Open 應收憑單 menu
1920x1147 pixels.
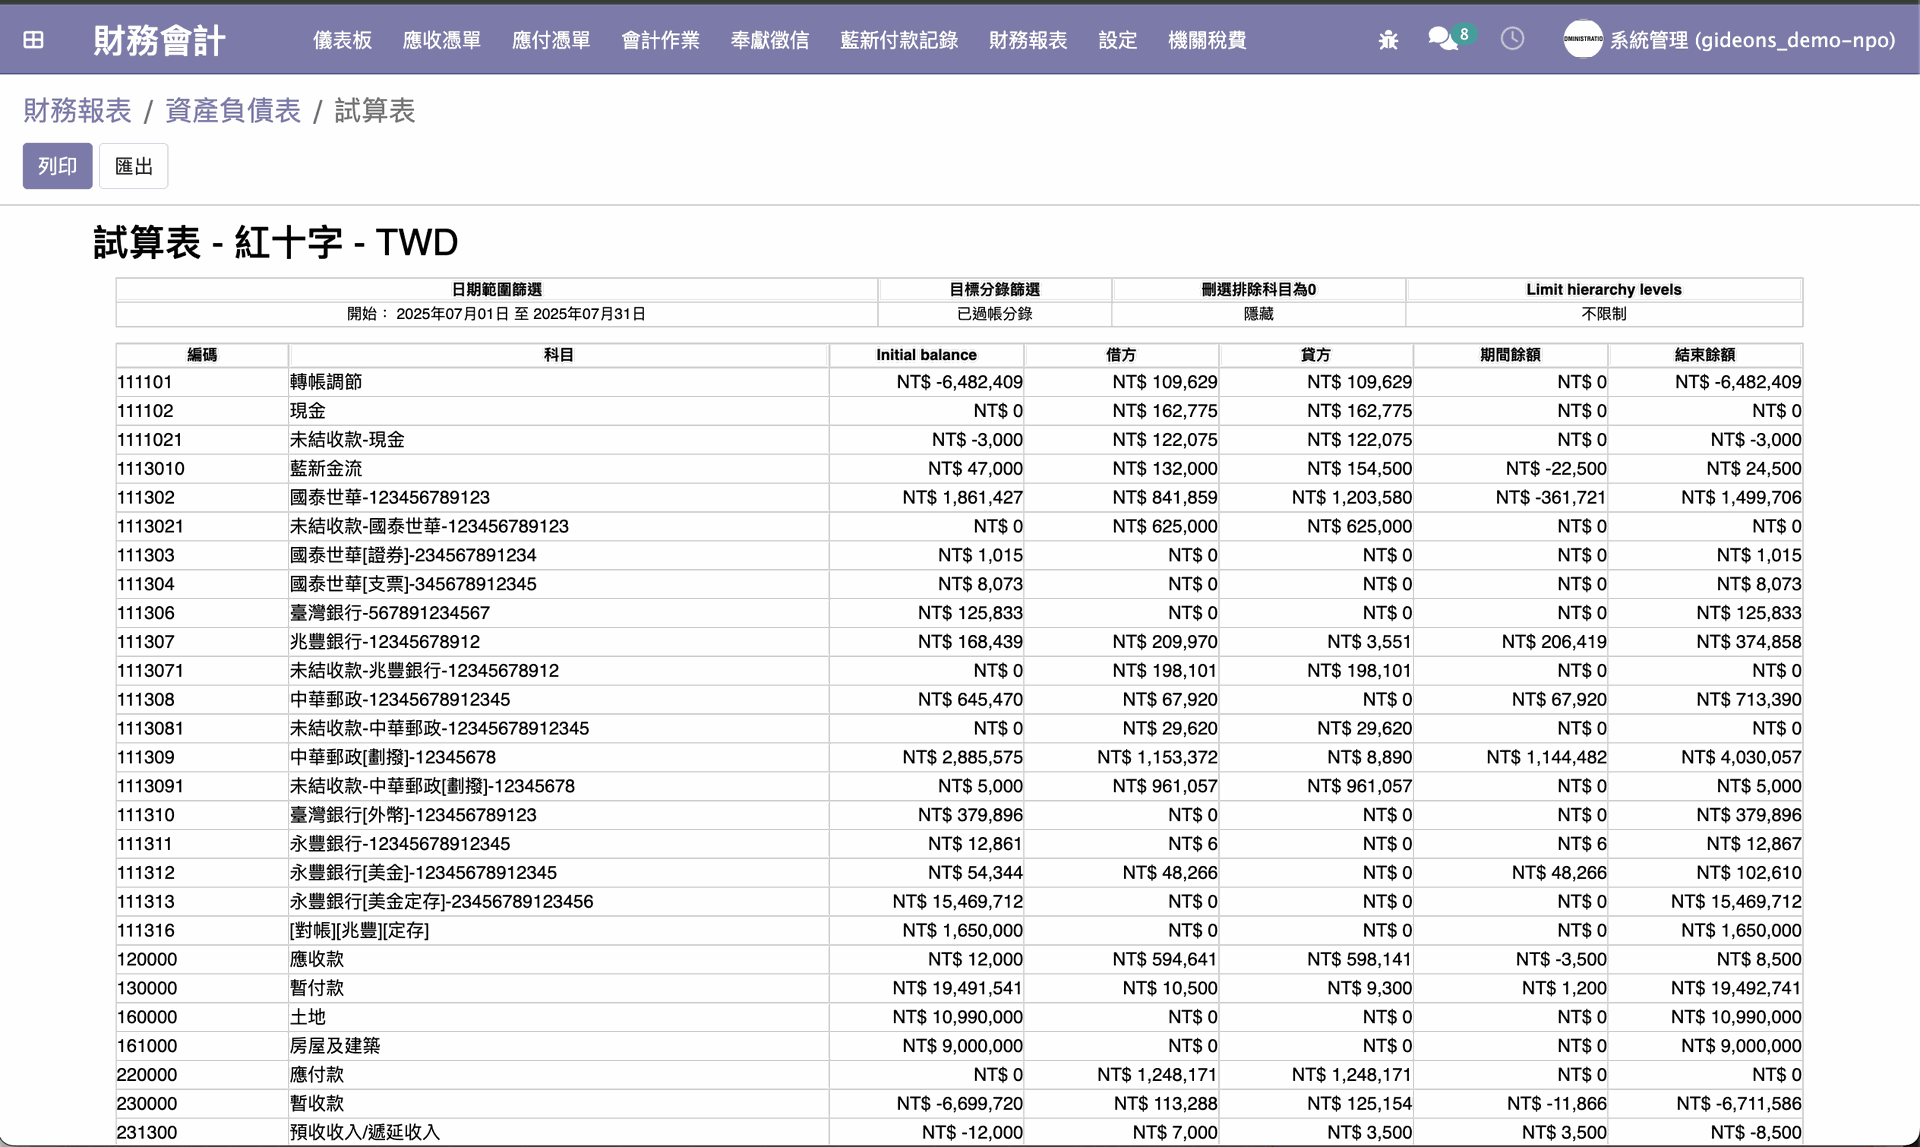click(x=441, y=40)
